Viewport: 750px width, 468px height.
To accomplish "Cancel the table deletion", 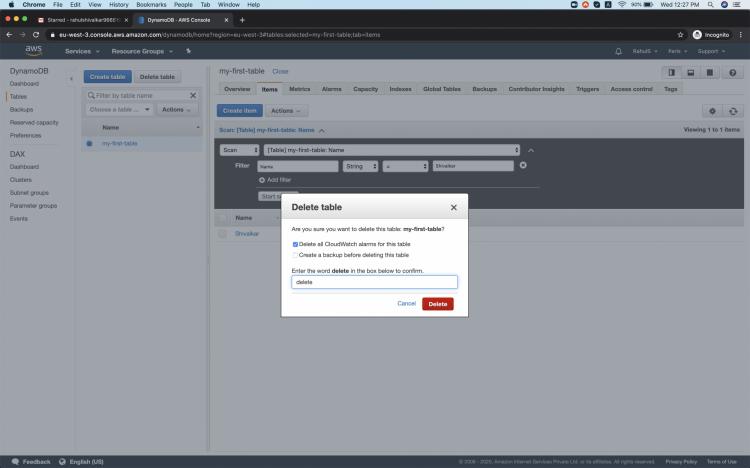I will (406, 303).
